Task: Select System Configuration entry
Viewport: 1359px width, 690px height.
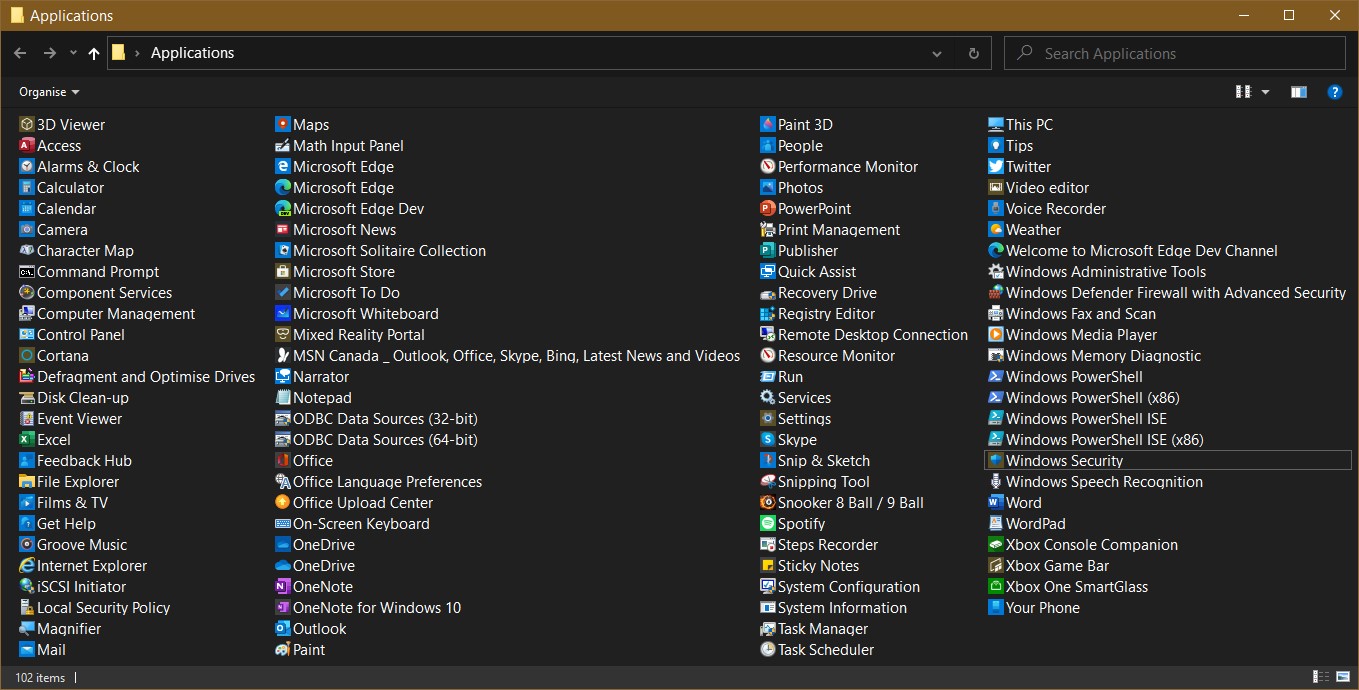Action: coord(840,587)
